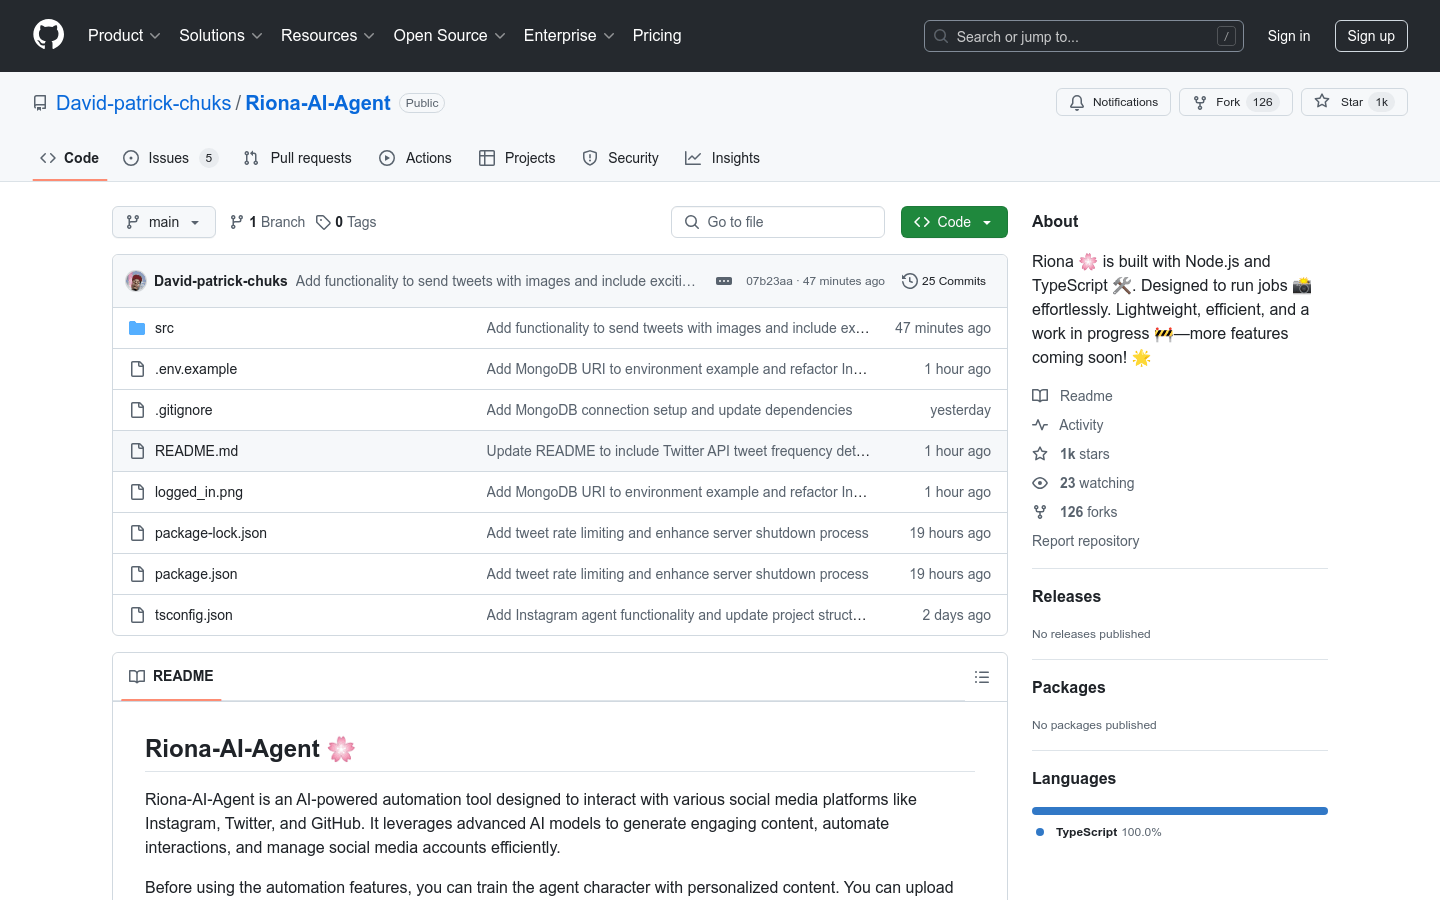This screenshot has width=1440, height=900.
Task: Click the README.md file icon
Action: point(138,451)
